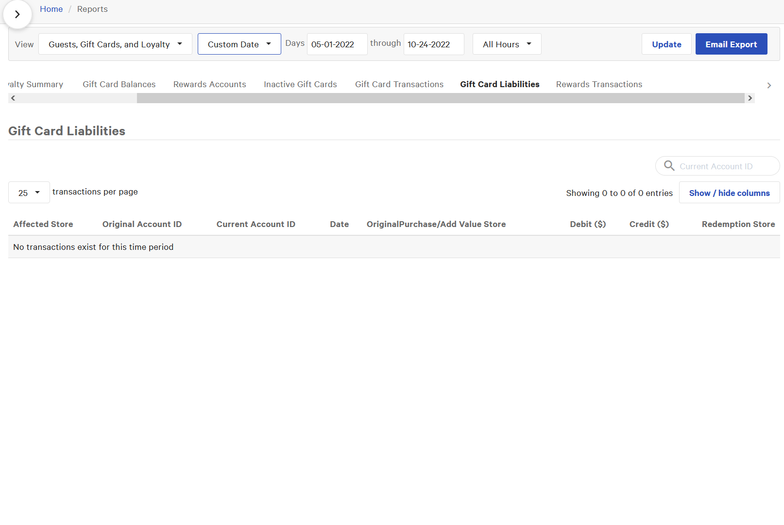This screenshot has width=784, height=525.
Task: Click the Email Export button
Action: (731, 44)
